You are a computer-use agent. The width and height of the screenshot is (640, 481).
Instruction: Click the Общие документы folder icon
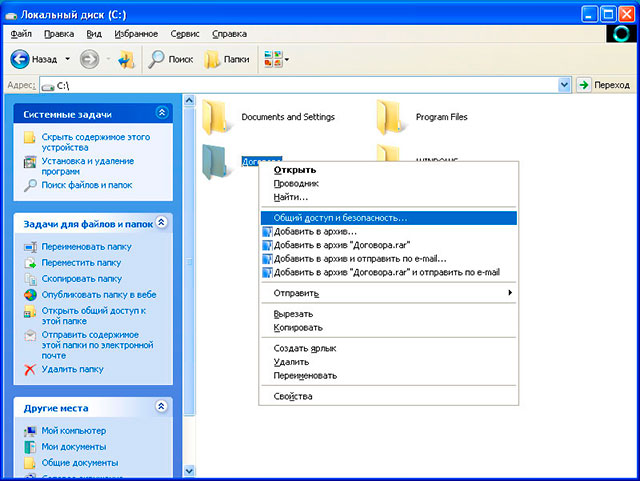pyautogui.click(x=30, y=463)
